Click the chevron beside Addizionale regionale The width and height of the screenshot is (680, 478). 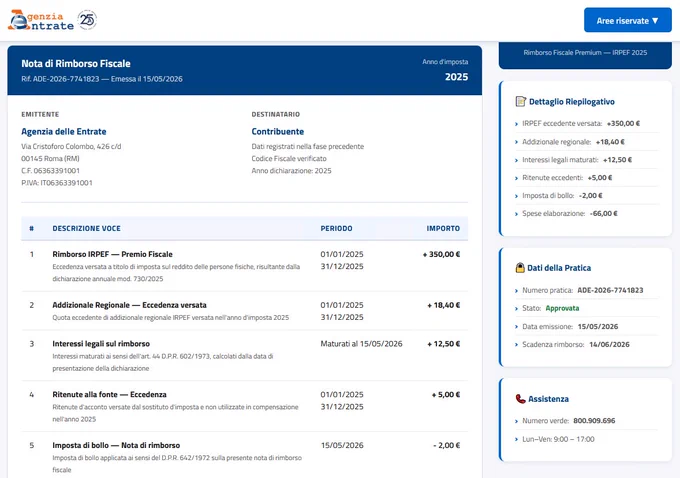coord(516,142)
